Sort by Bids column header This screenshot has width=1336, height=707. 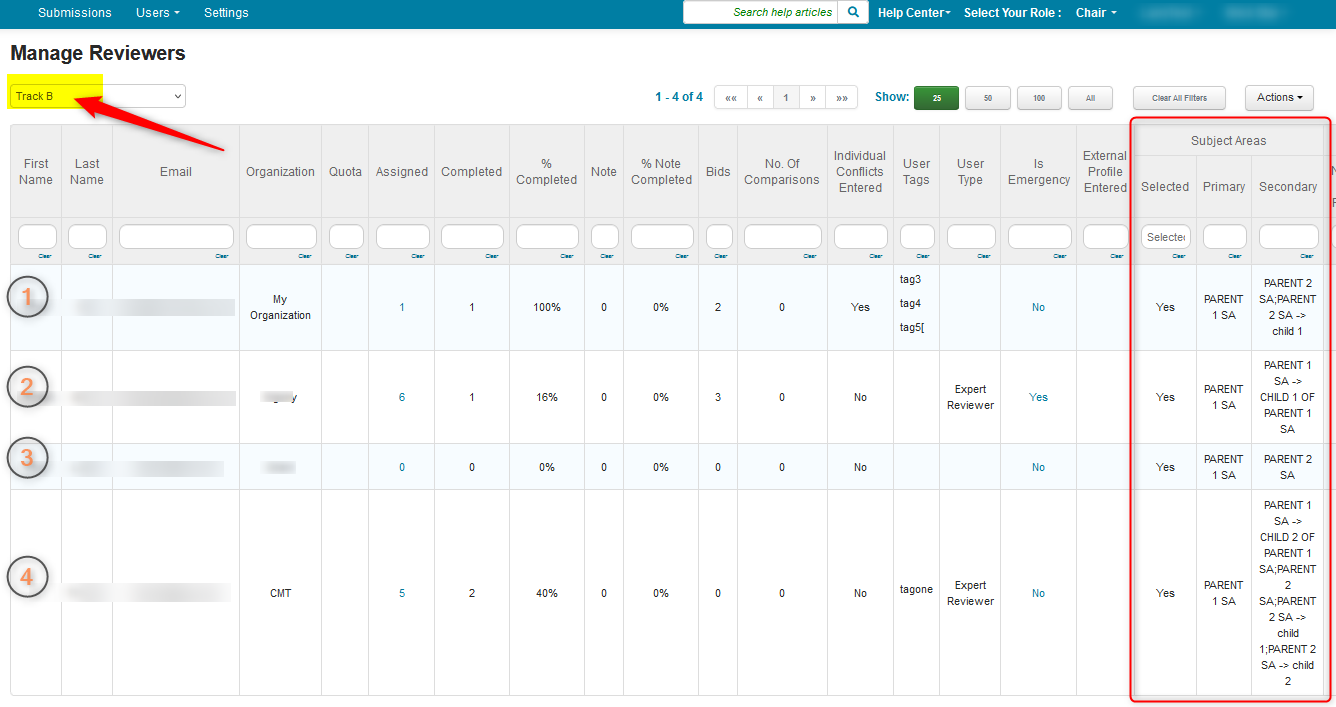pos(718,172)
